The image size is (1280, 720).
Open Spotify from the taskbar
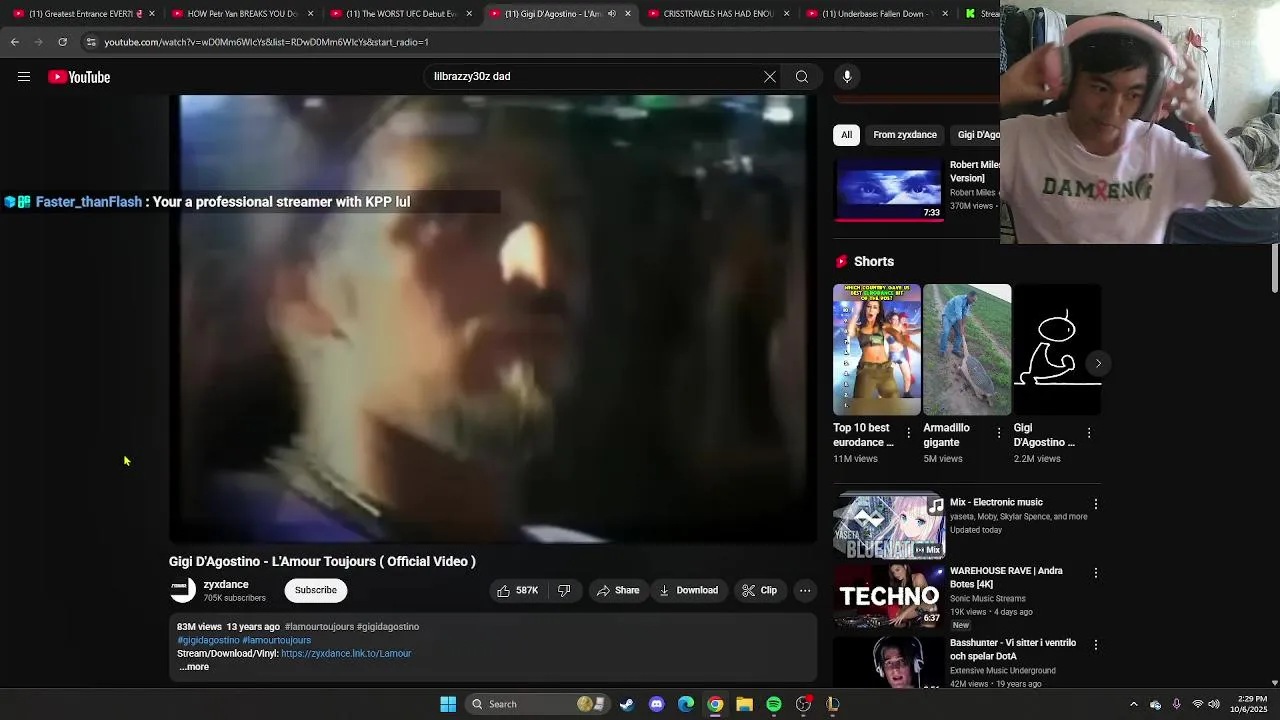[774, 704]
